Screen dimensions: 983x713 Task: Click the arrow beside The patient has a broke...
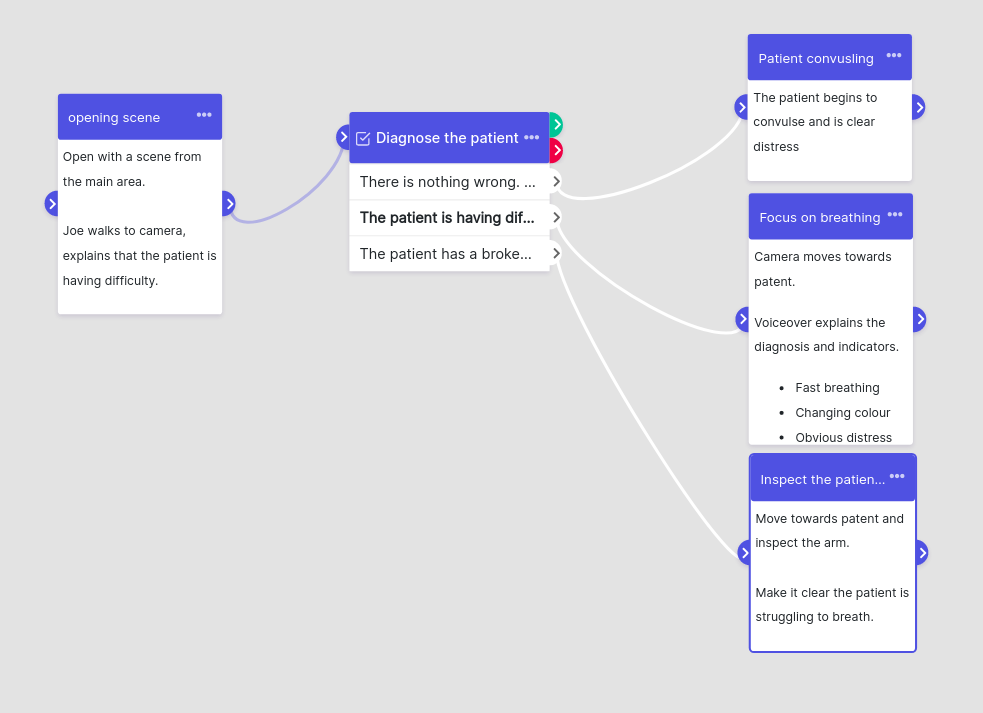point(556,253)
